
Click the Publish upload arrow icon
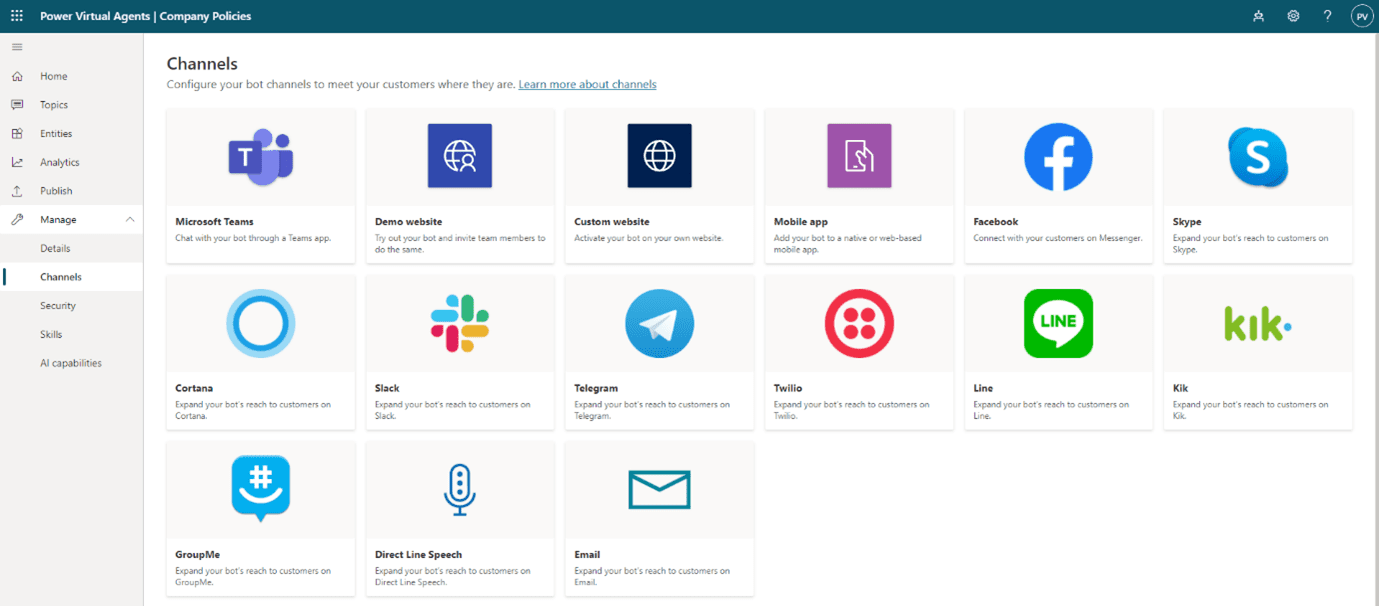[x=17, y=191]
